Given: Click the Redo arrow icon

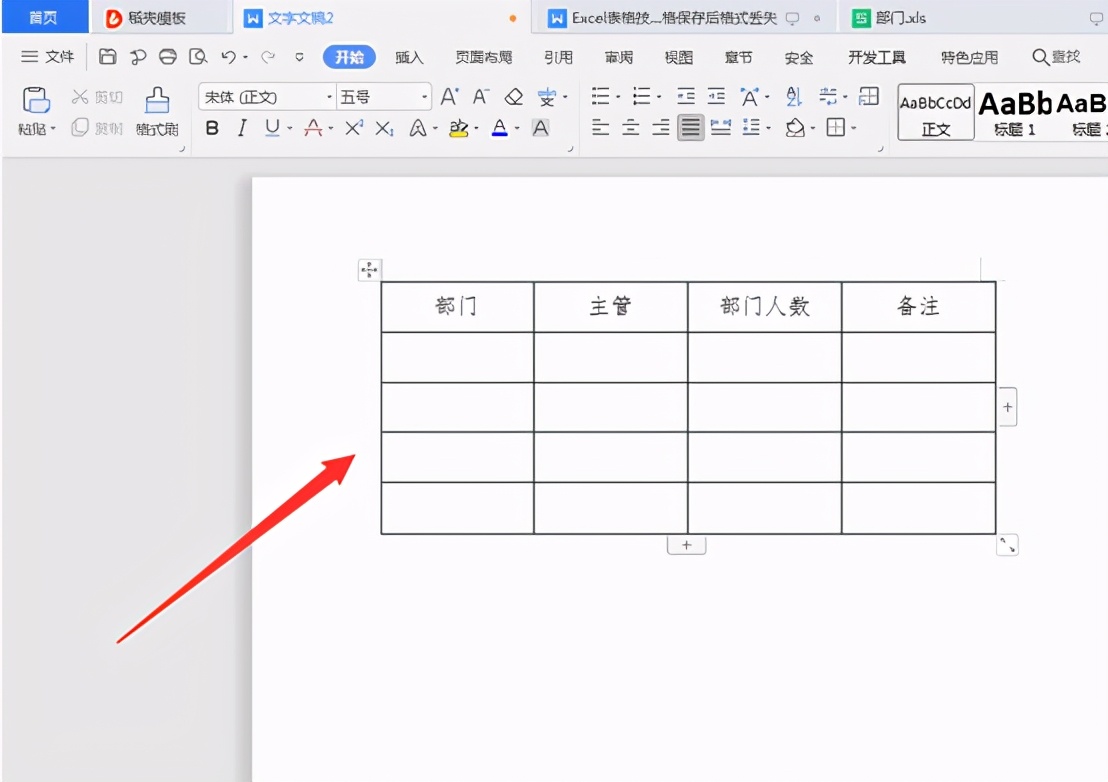Looking at the screenshot, I should (x=268, y=57).
